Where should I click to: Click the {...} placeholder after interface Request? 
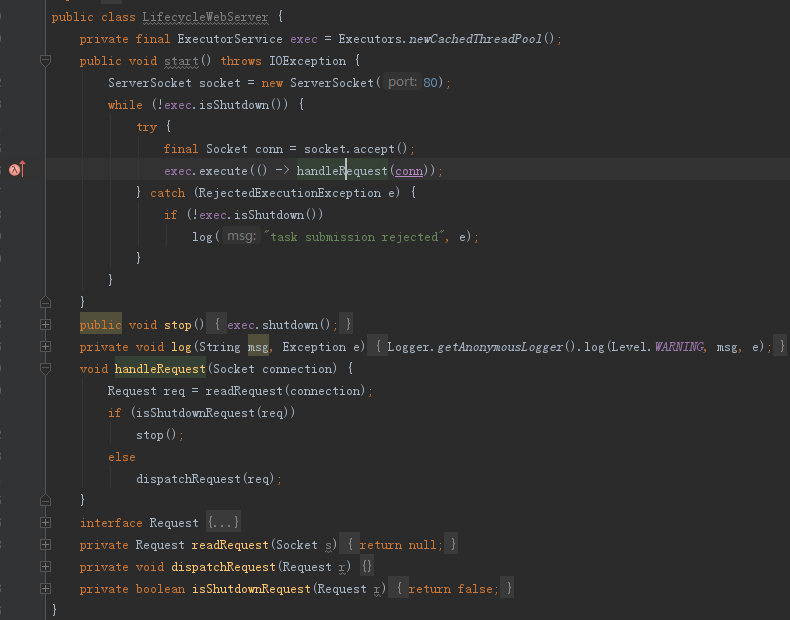click(223, 523)
